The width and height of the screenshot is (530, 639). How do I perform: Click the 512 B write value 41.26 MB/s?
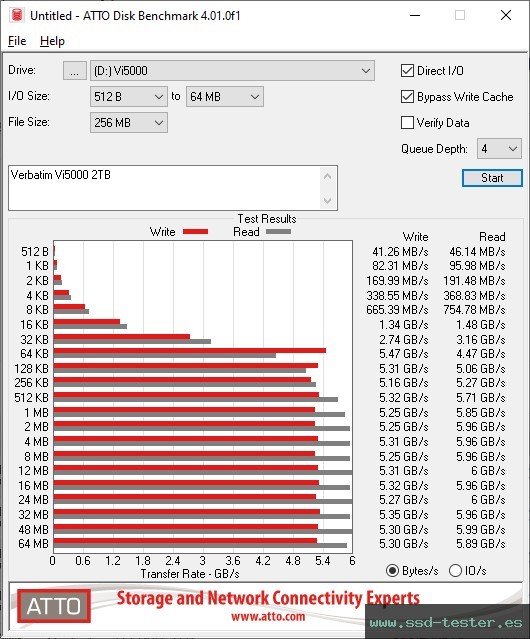(x=400, y=252)
